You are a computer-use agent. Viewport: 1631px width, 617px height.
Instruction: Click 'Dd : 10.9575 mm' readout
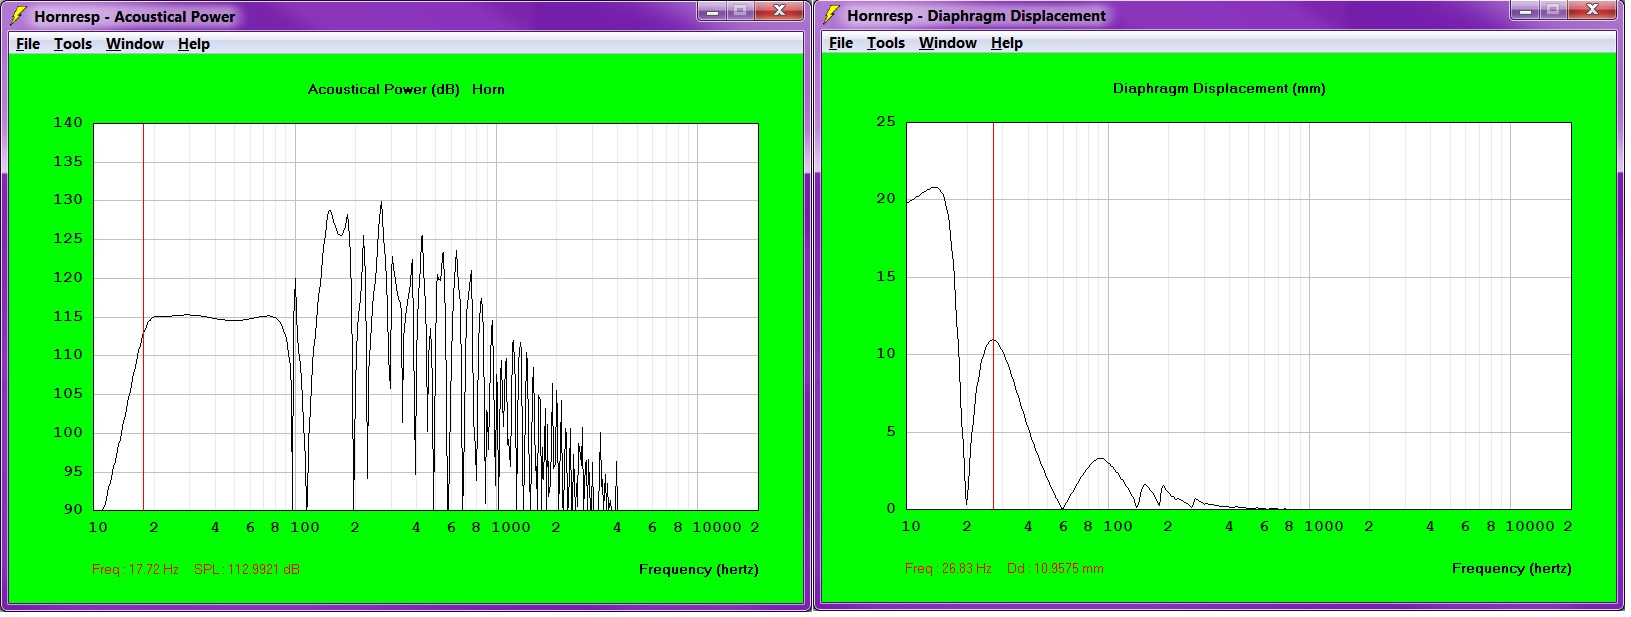point(1055,568)
